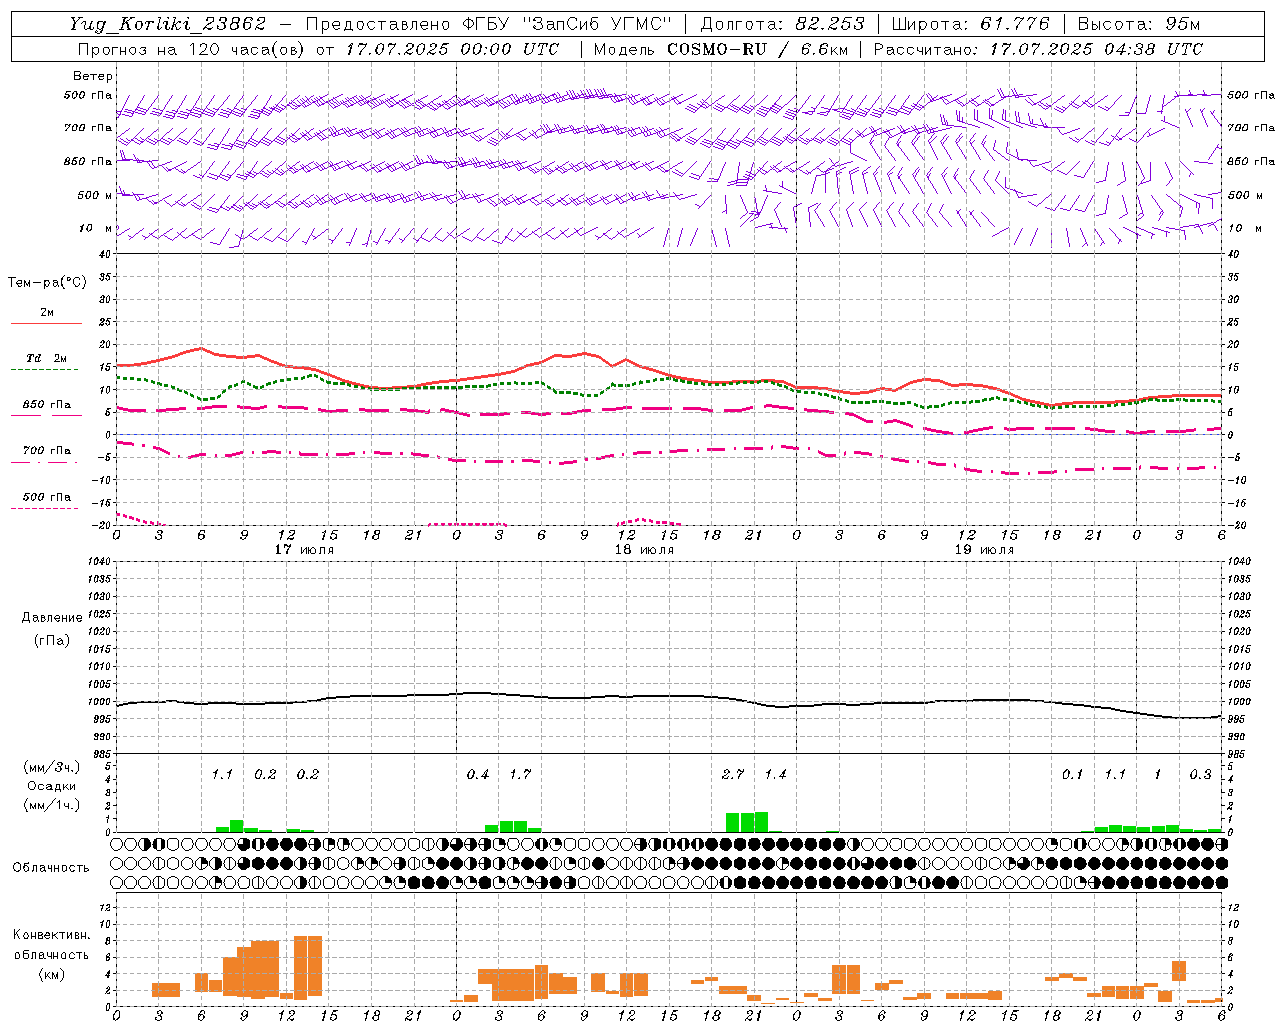Click the 17 июля date label

(304, 550)
